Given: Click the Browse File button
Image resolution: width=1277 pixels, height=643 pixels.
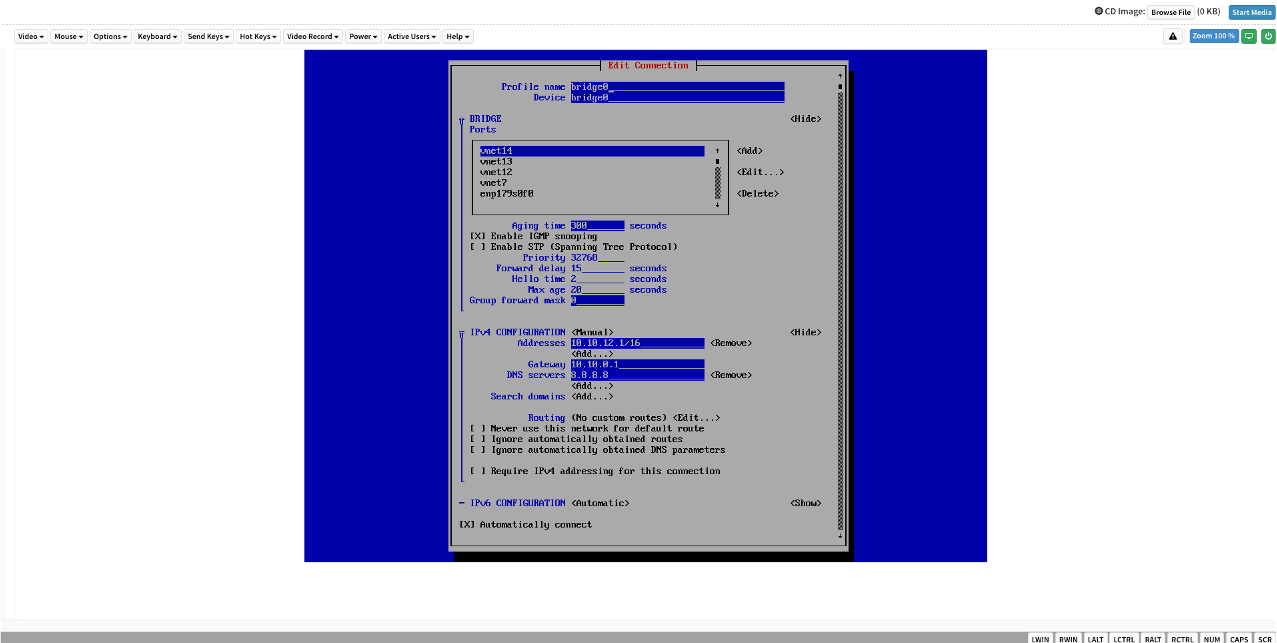Looking at the screenshot, I should (x=1170, y=12).
